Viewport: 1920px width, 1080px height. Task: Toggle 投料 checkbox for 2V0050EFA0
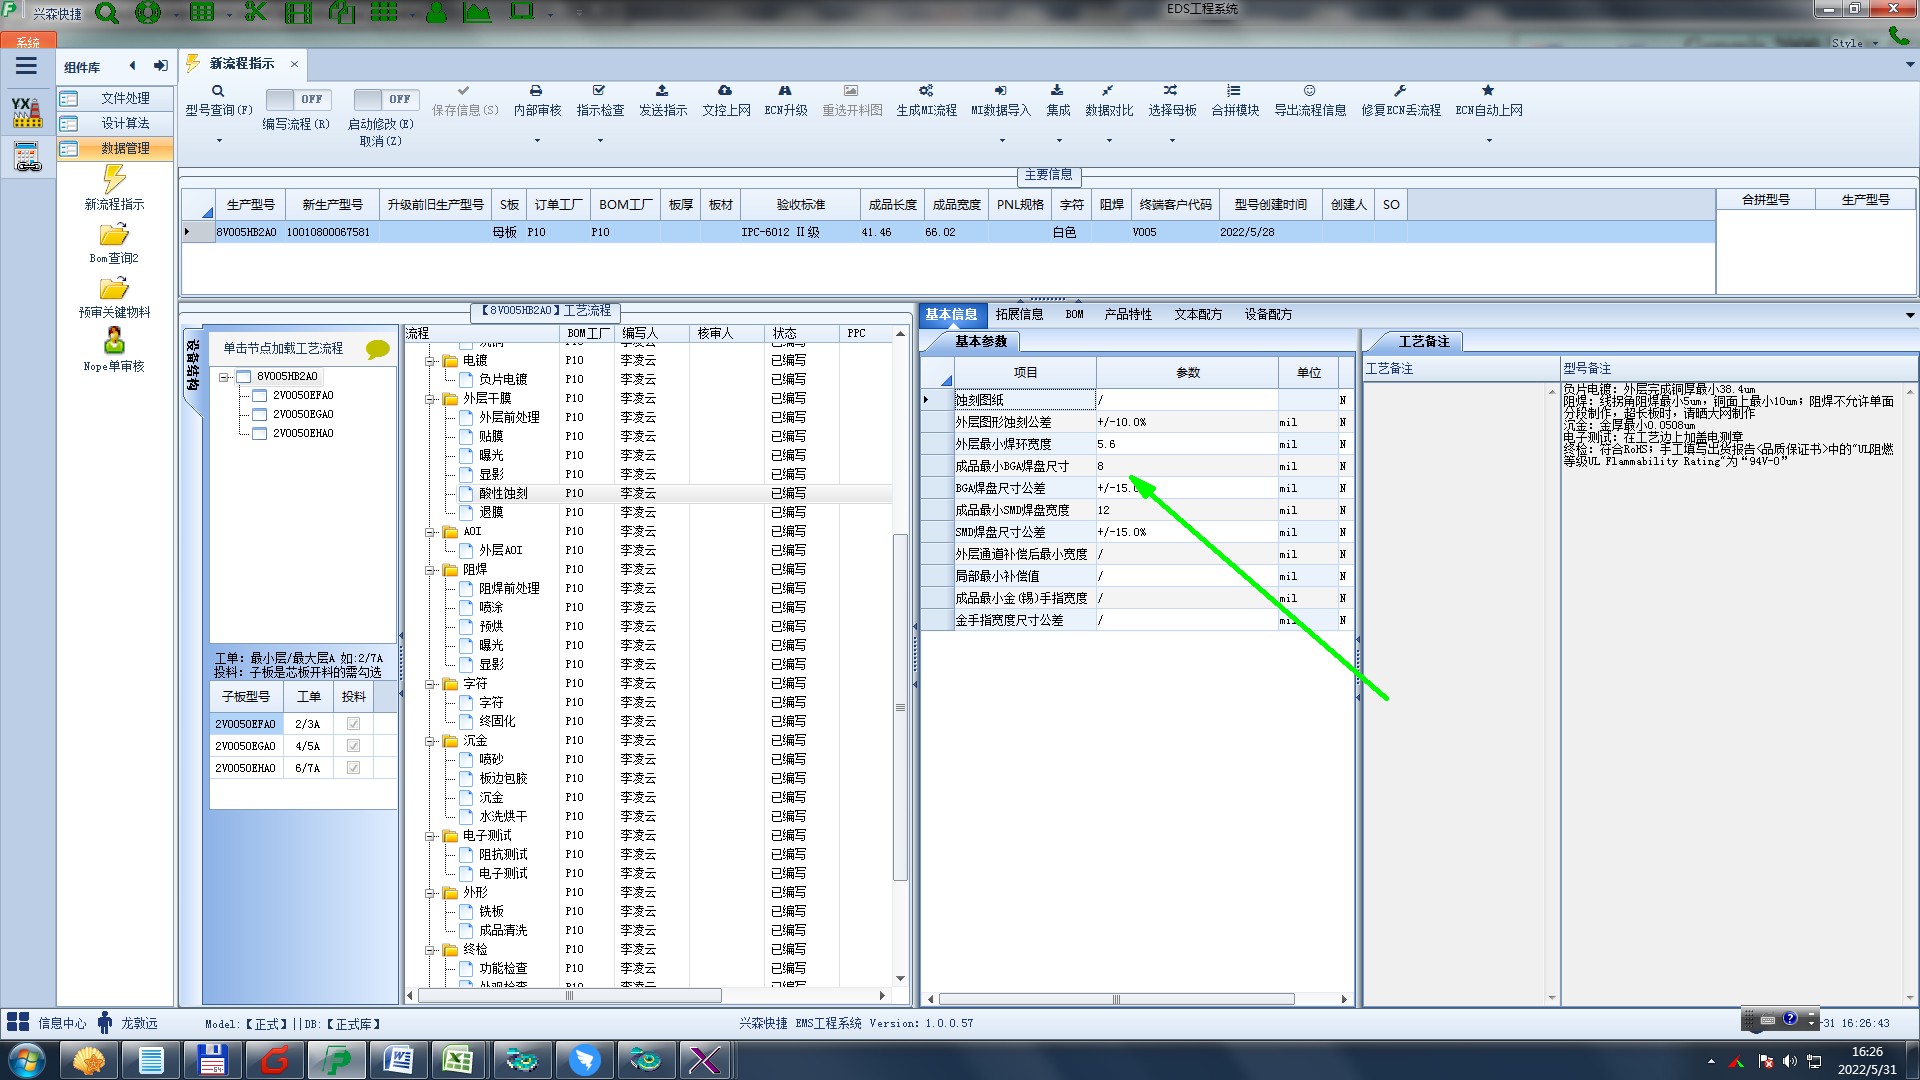pos(353,724)
